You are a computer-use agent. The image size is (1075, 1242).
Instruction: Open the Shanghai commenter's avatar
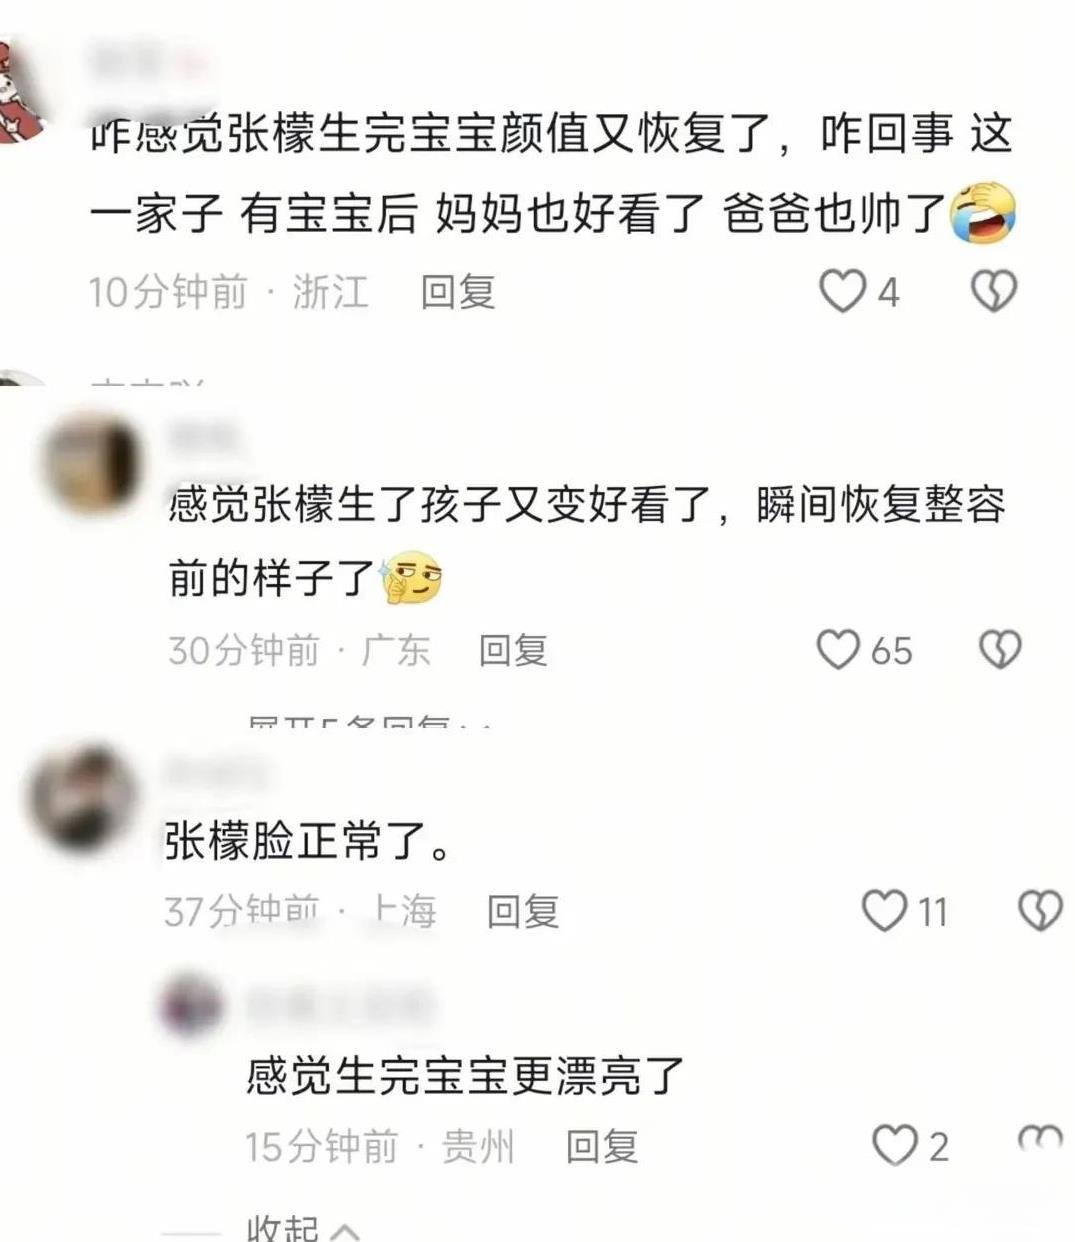(82, 799)
